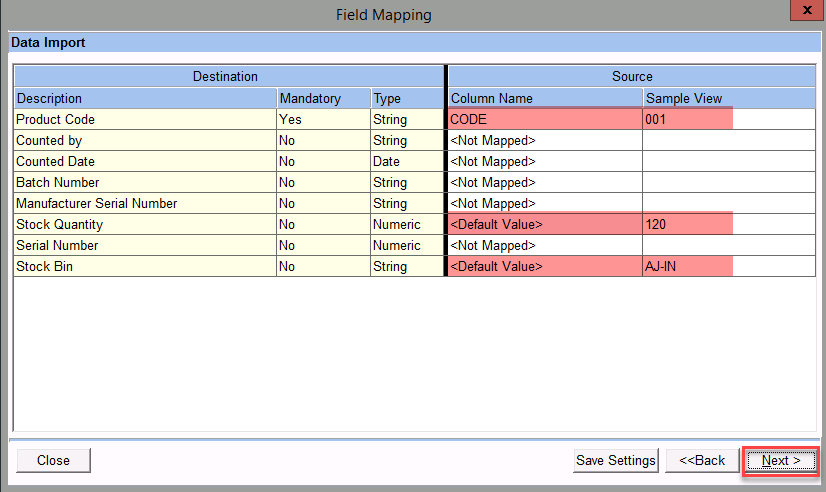Open Stock Bin Default Value cell
Viewport: 826px width, 492px height.
(x=545, y=267)
